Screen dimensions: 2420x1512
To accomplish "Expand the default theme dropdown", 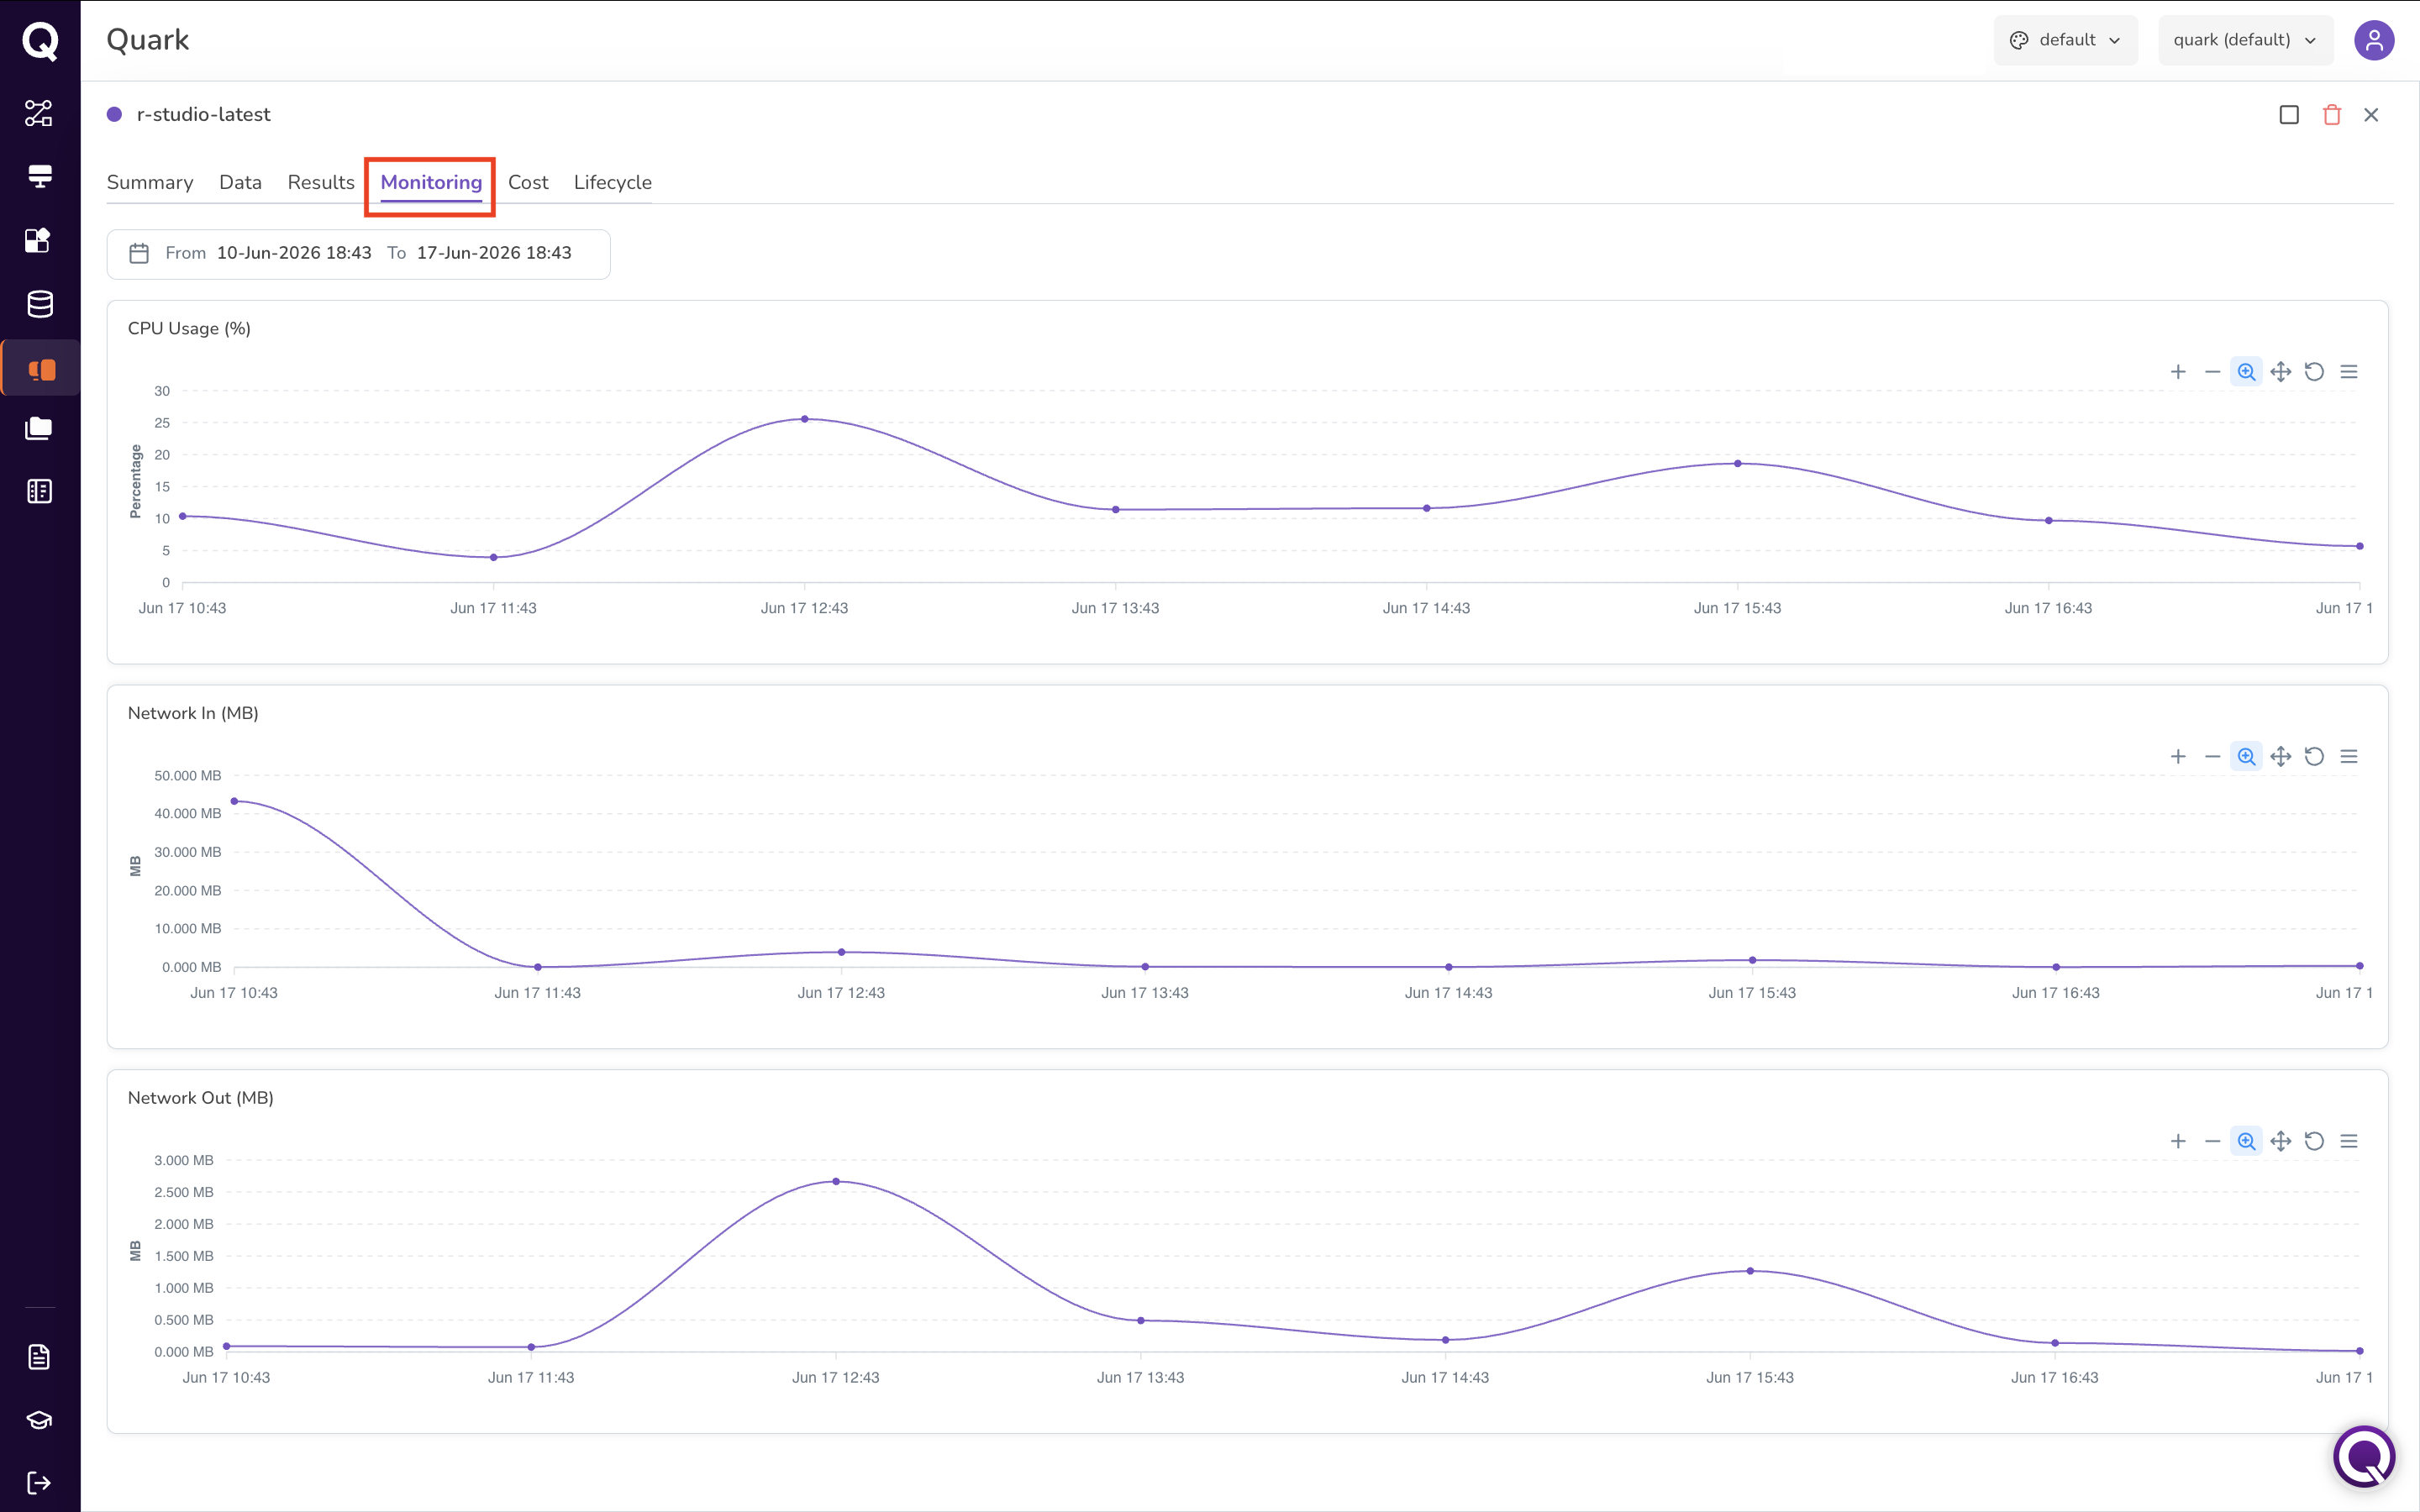I will click(2065, 40).
